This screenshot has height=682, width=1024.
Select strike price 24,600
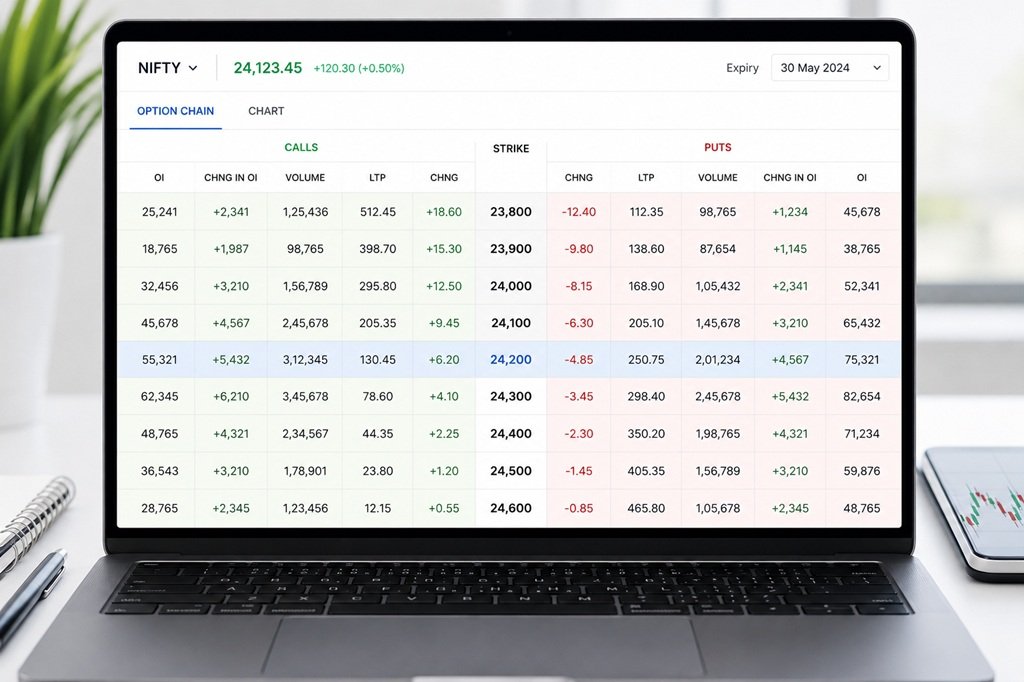511,508
